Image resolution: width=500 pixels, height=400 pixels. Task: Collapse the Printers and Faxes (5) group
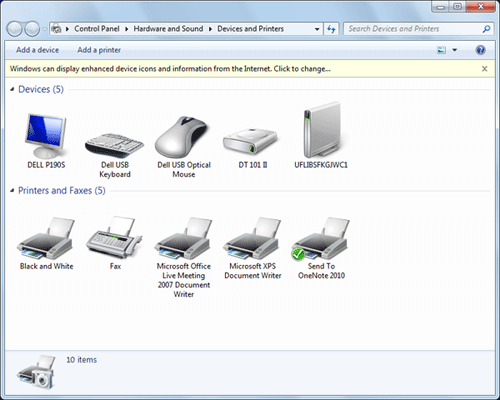point(12,190)
